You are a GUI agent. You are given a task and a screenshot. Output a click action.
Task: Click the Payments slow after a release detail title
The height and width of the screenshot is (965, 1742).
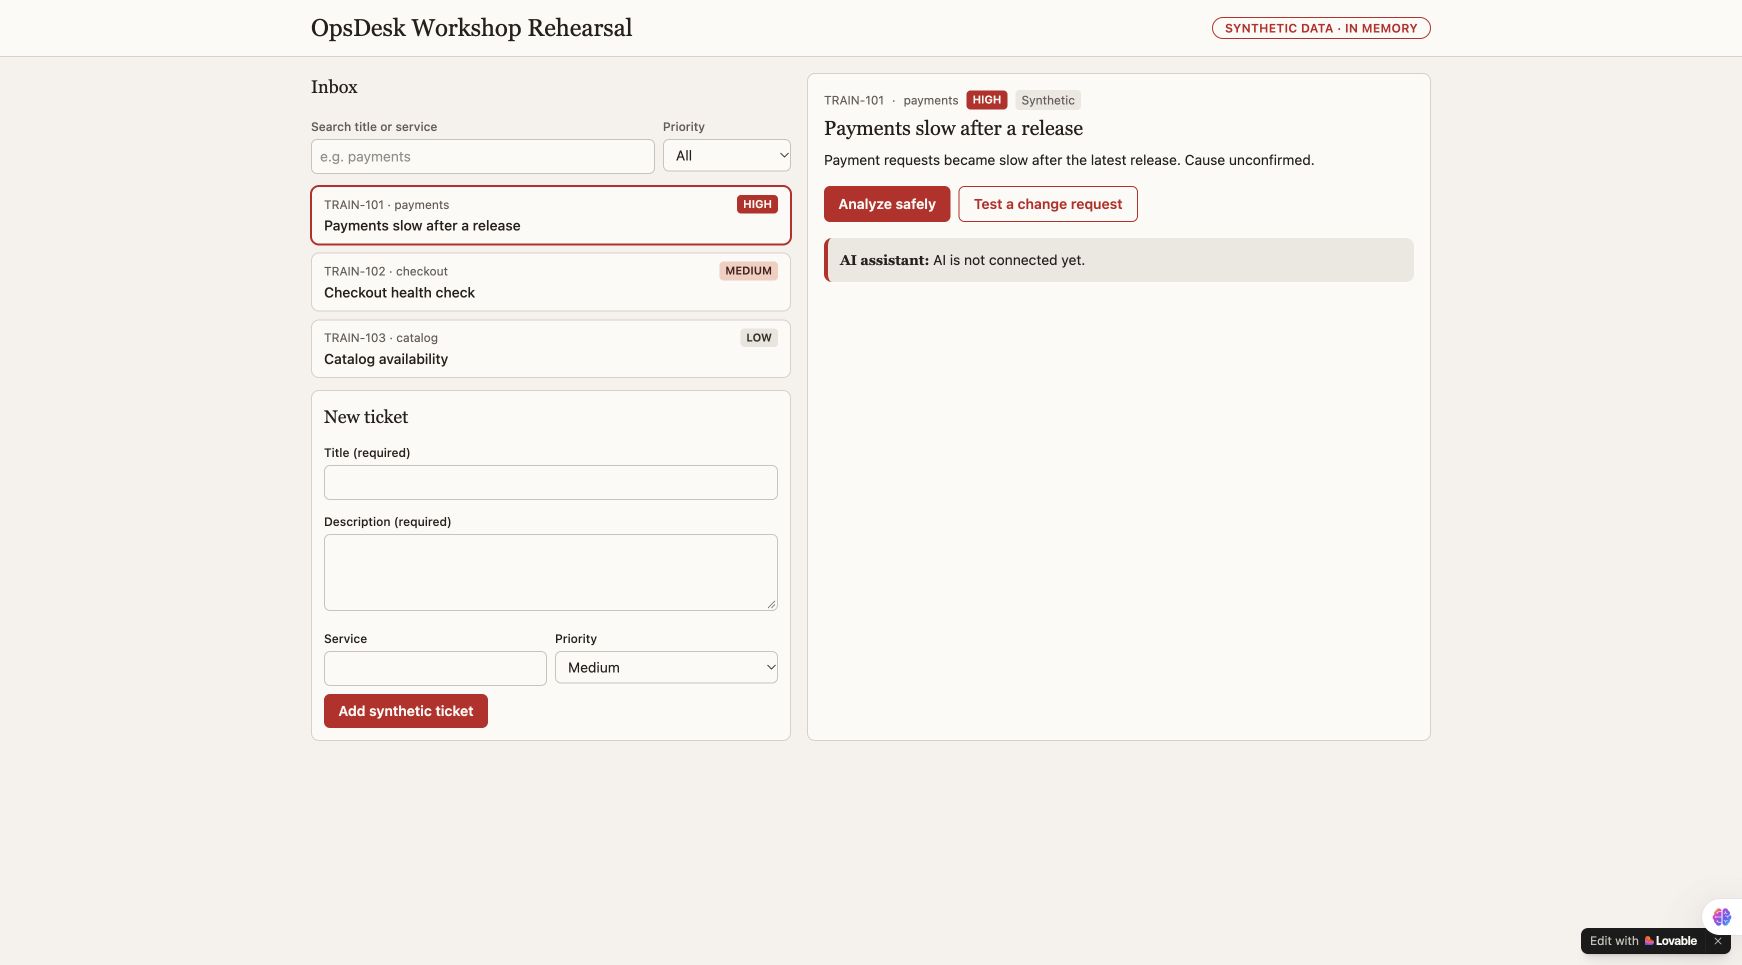pos(954,128)
